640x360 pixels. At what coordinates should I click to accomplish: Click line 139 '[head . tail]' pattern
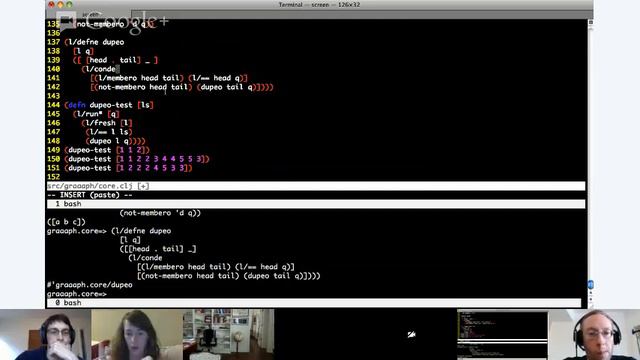pyautogui.click(x=113, y=60)
